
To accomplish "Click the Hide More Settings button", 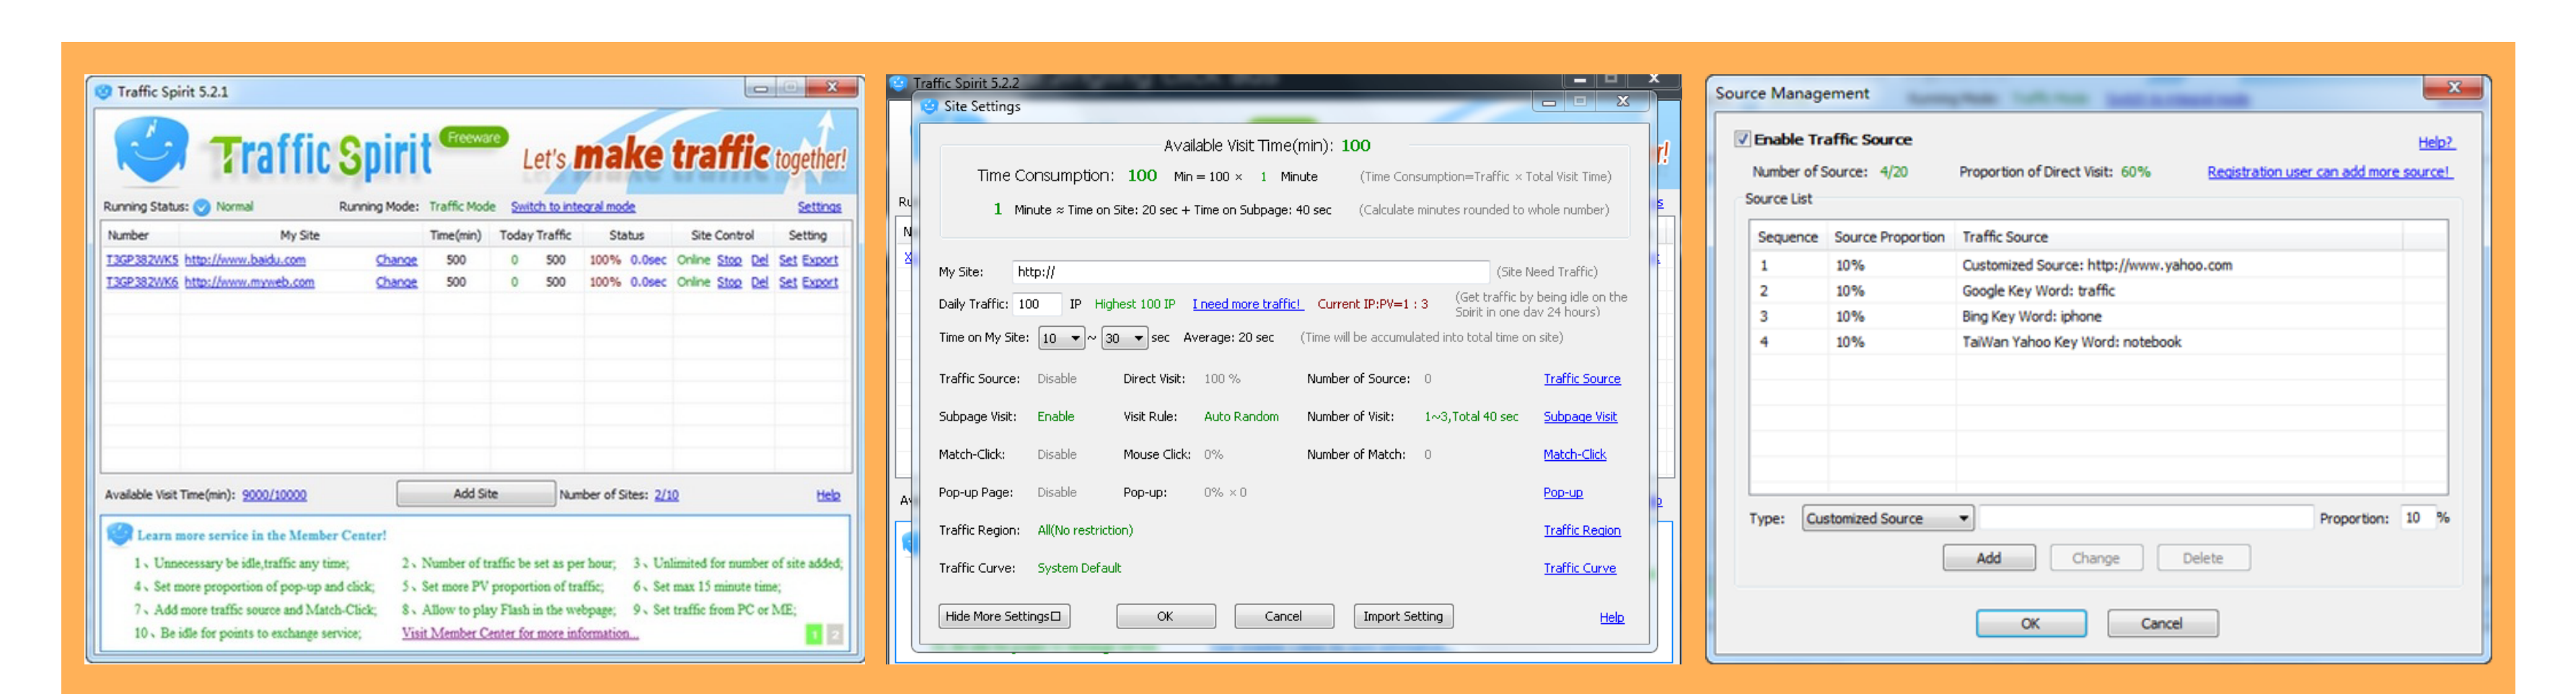I will pos(1004,616).
